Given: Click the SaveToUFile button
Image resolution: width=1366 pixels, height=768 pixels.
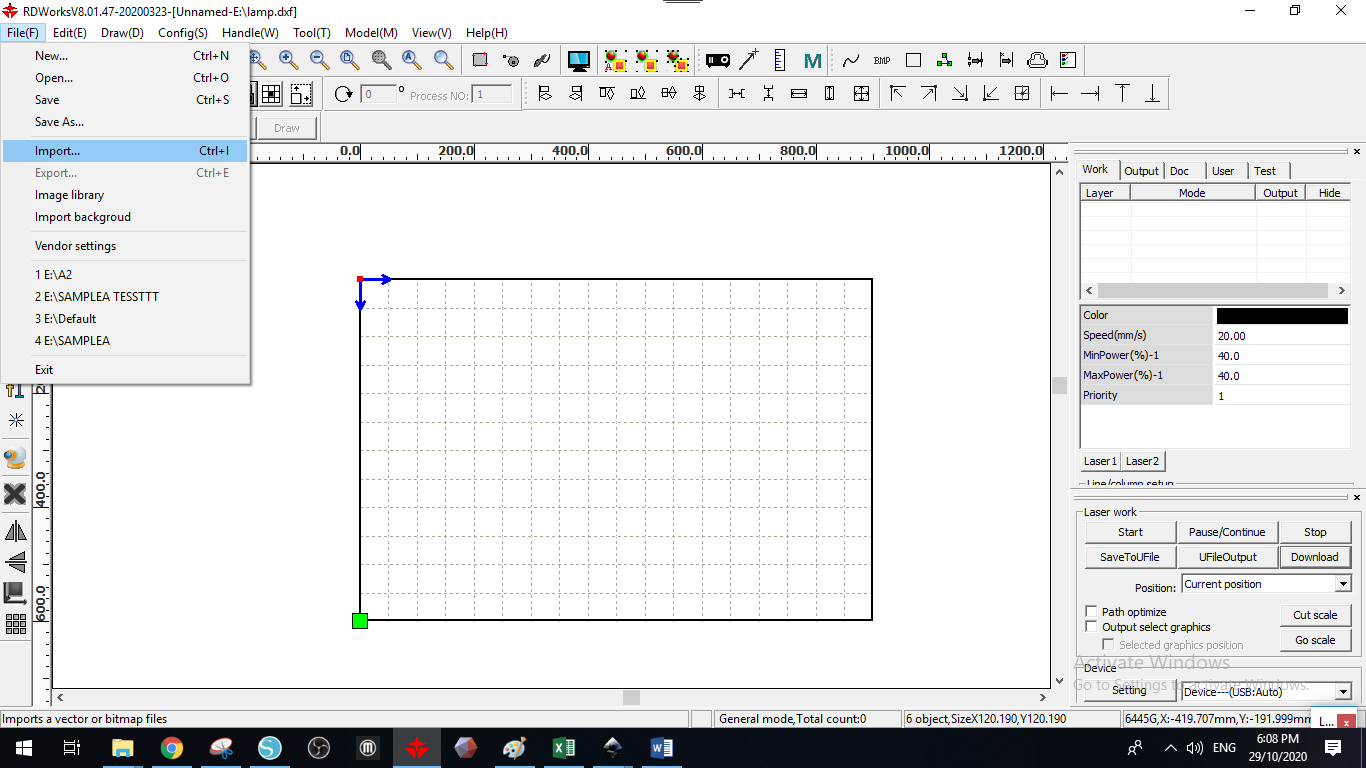Looking at the screenshot, I should (1130, 557).
